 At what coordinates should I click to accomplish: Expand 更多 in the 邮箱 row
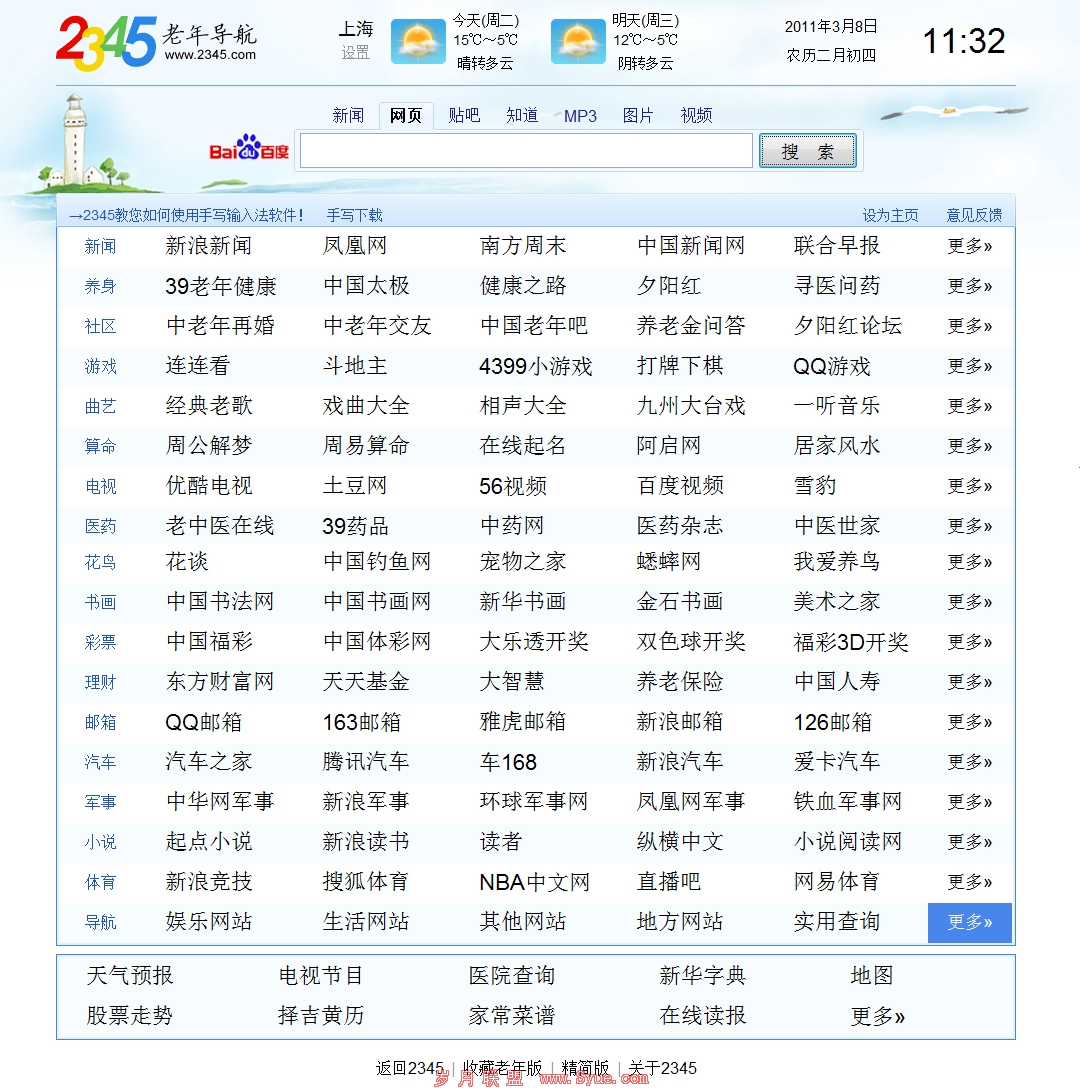click(x=970, y=722)
